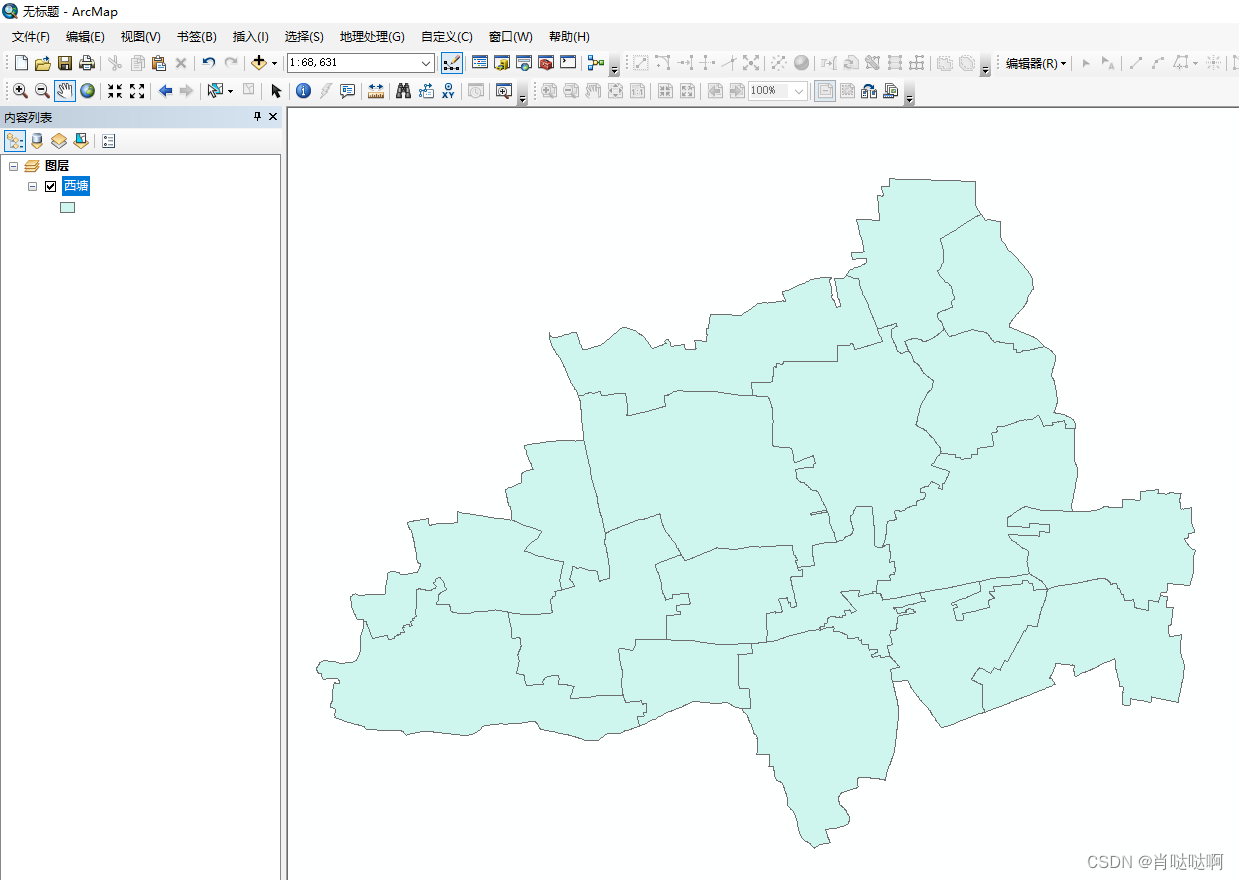Select the 西塘 layer name

click(x=76, y=186)
